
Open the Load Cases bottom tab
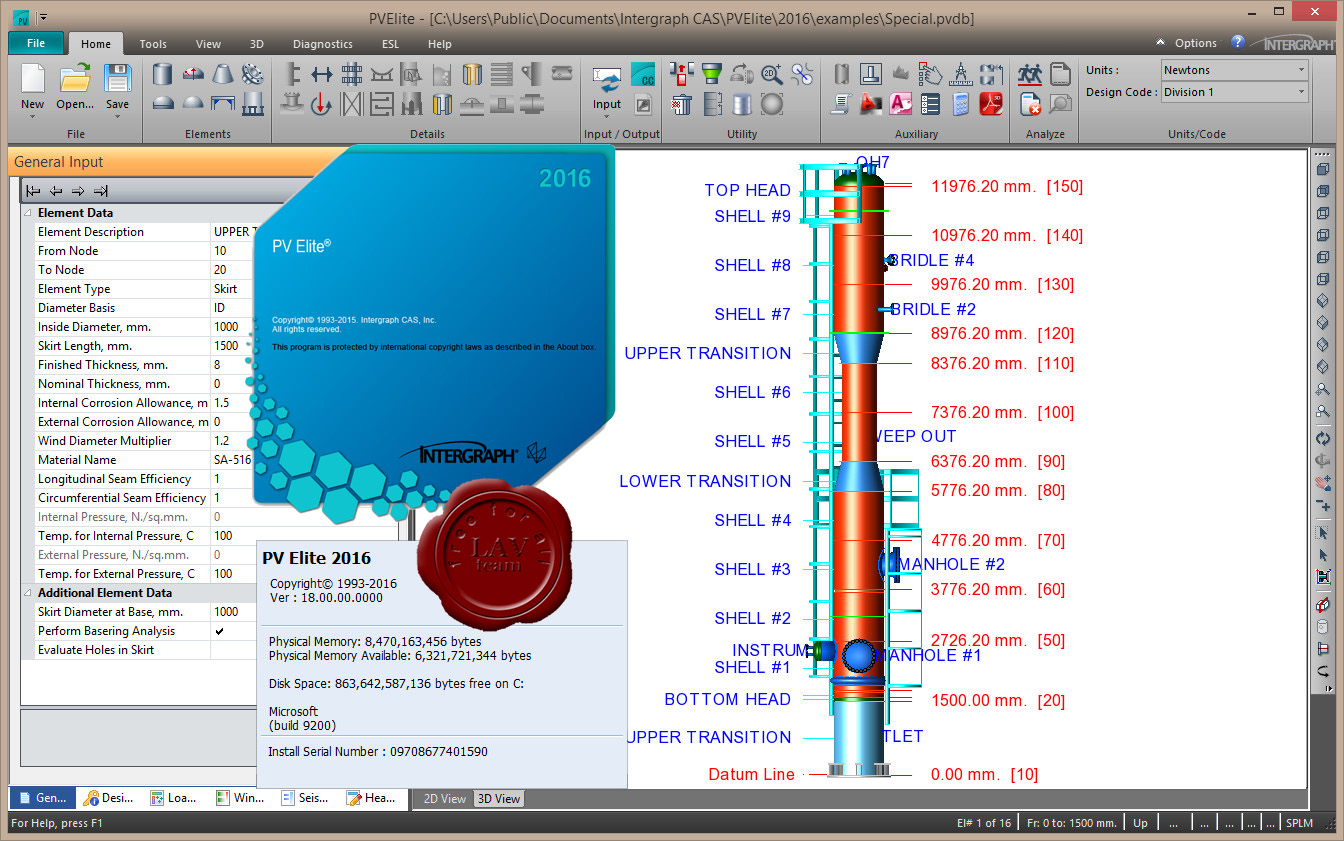click(x=174, y=798)
